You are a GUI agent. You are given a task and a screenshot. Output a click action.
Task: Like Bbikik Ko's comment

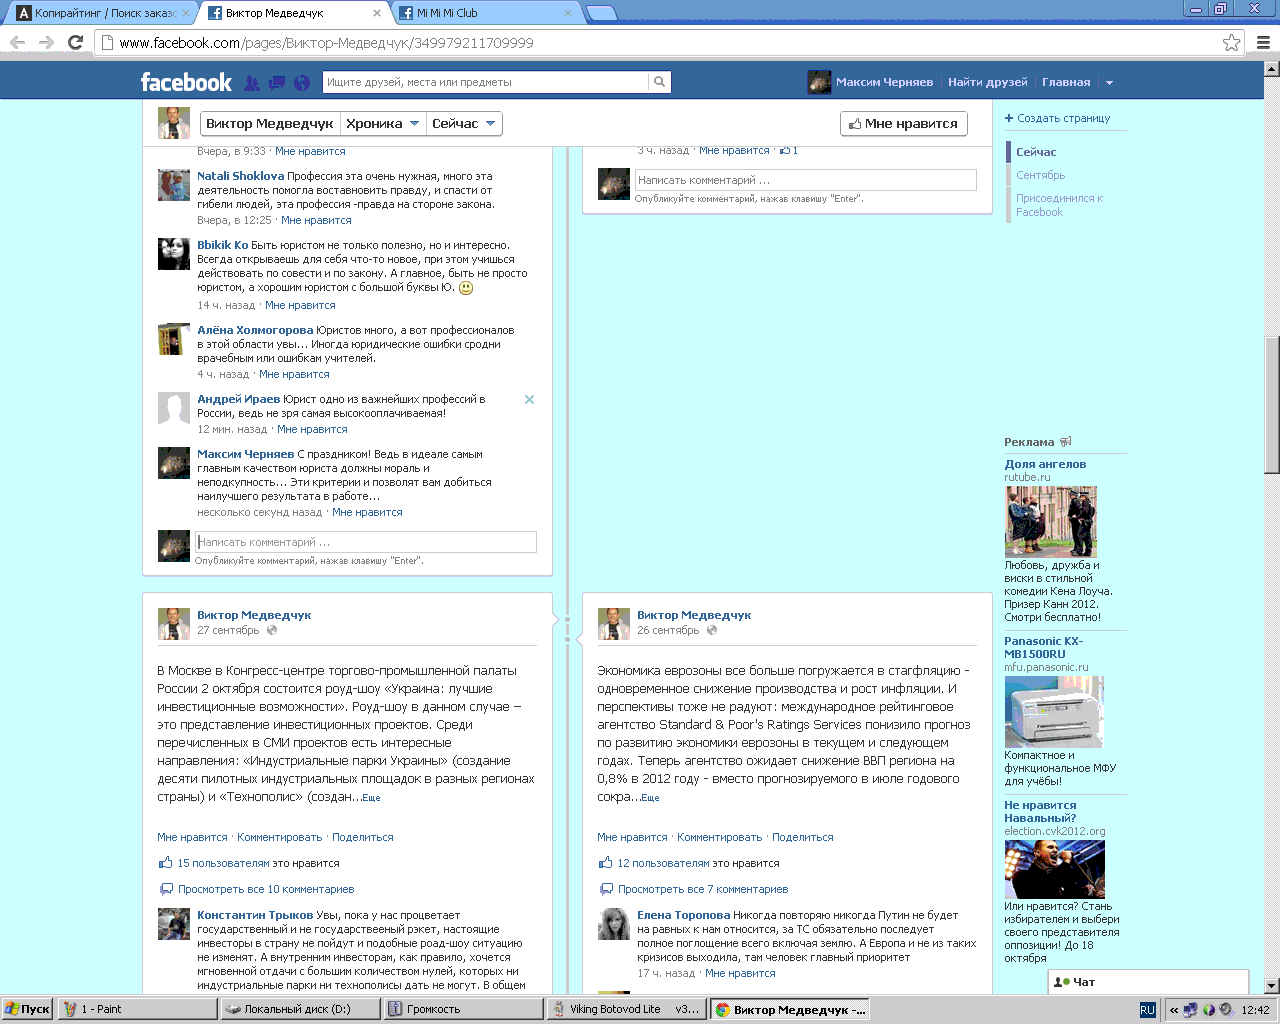300,305
